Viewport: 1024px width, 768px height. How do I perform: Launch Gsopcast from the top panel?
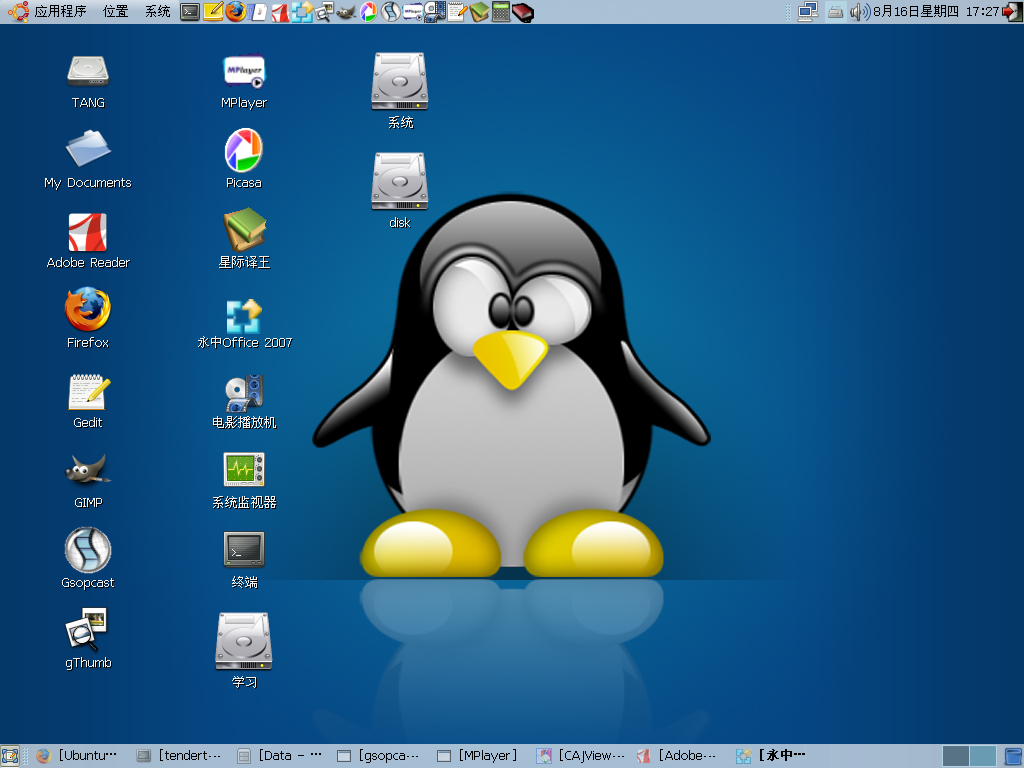coord(391,12)
